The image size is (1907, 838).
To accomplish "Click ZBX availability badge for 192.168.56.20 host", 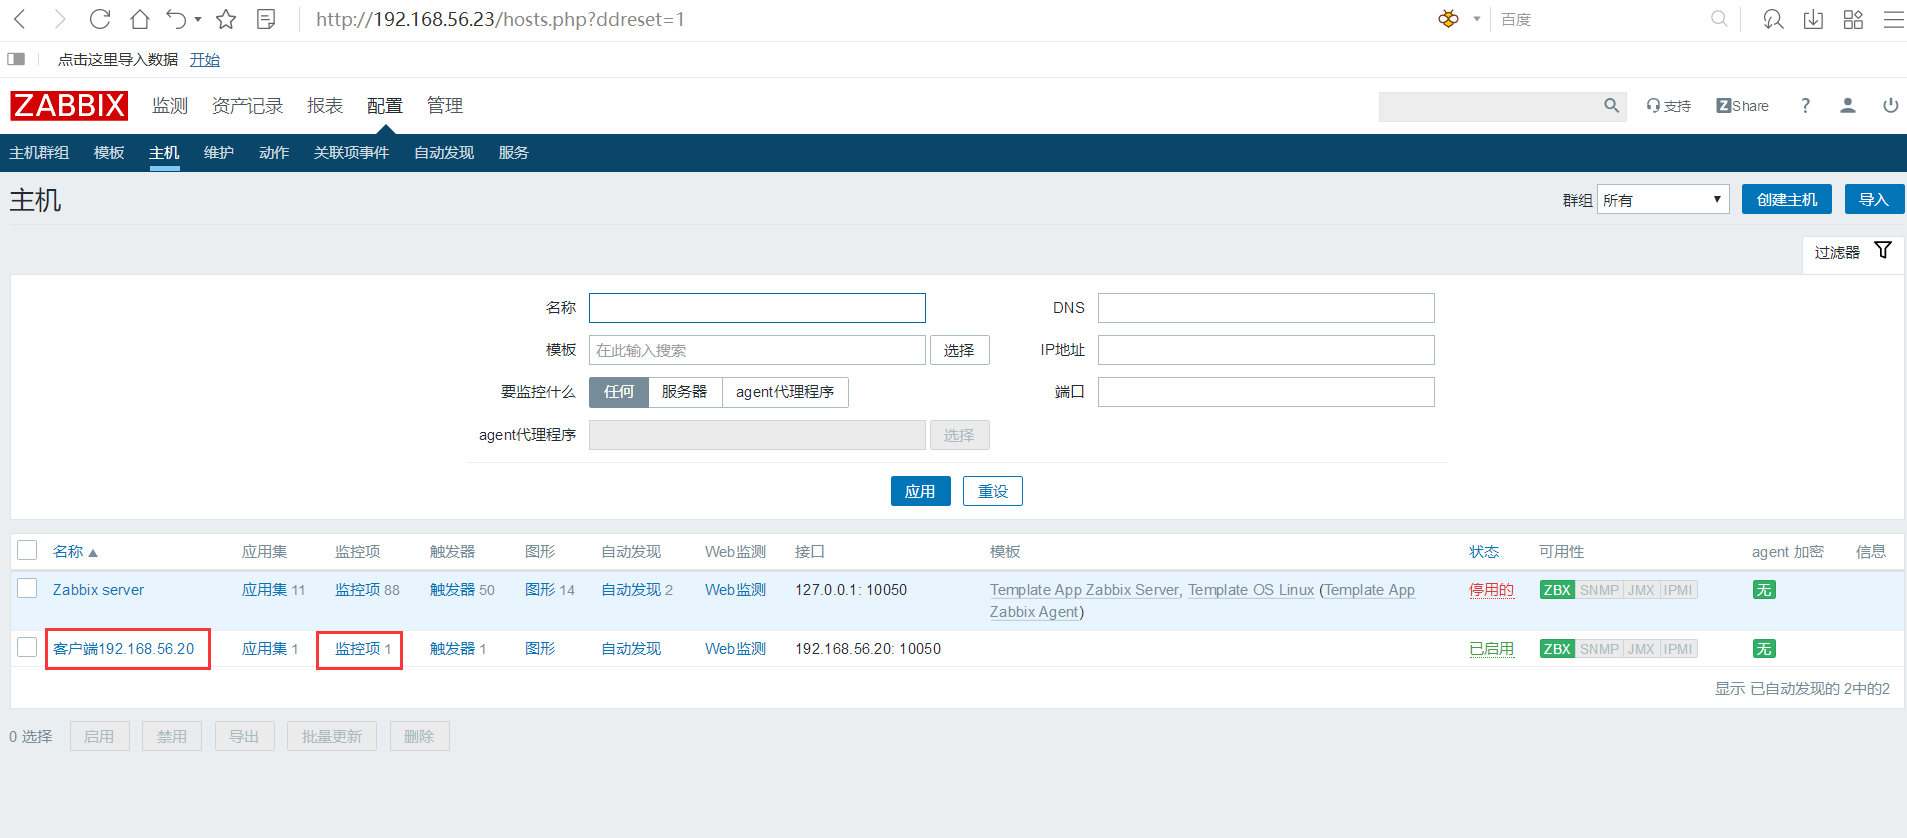I will click(1557, 649).
